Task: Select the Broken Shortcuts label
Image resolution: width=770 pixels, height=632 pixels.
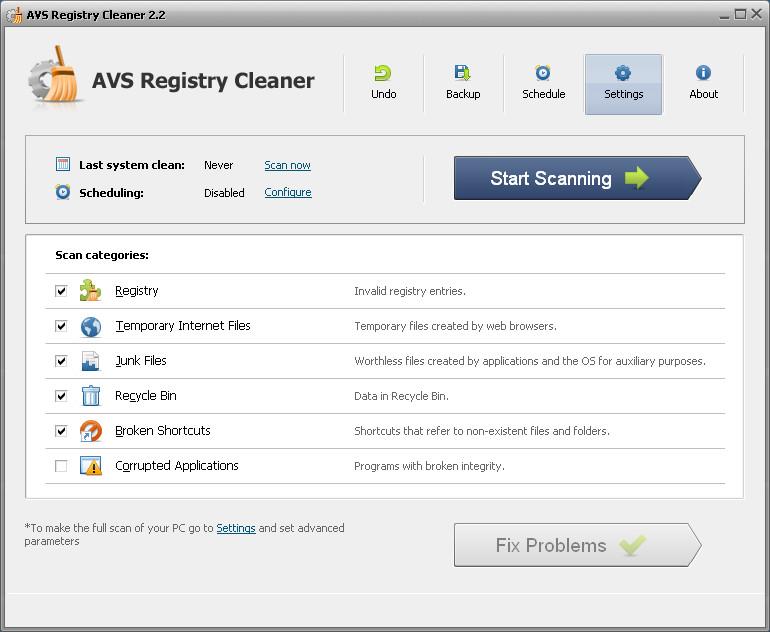Action: pos(163,431)
